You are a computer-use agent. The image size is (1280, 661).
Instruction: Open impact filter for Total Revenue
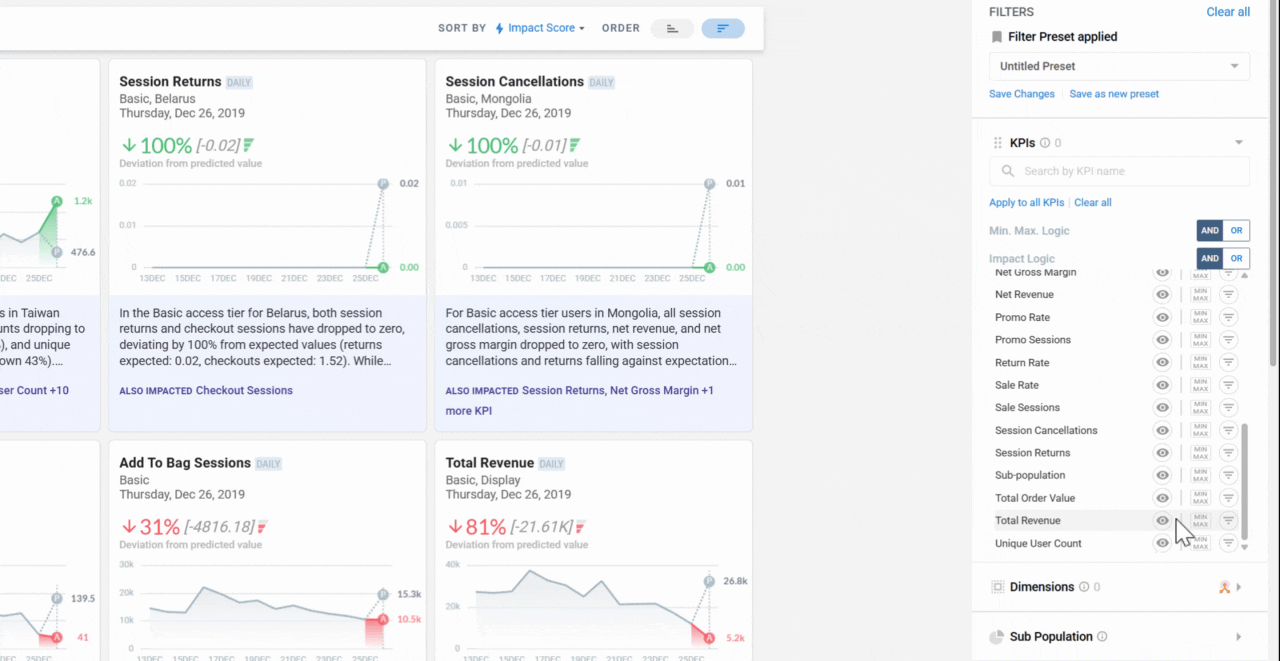coord(1229,521)
